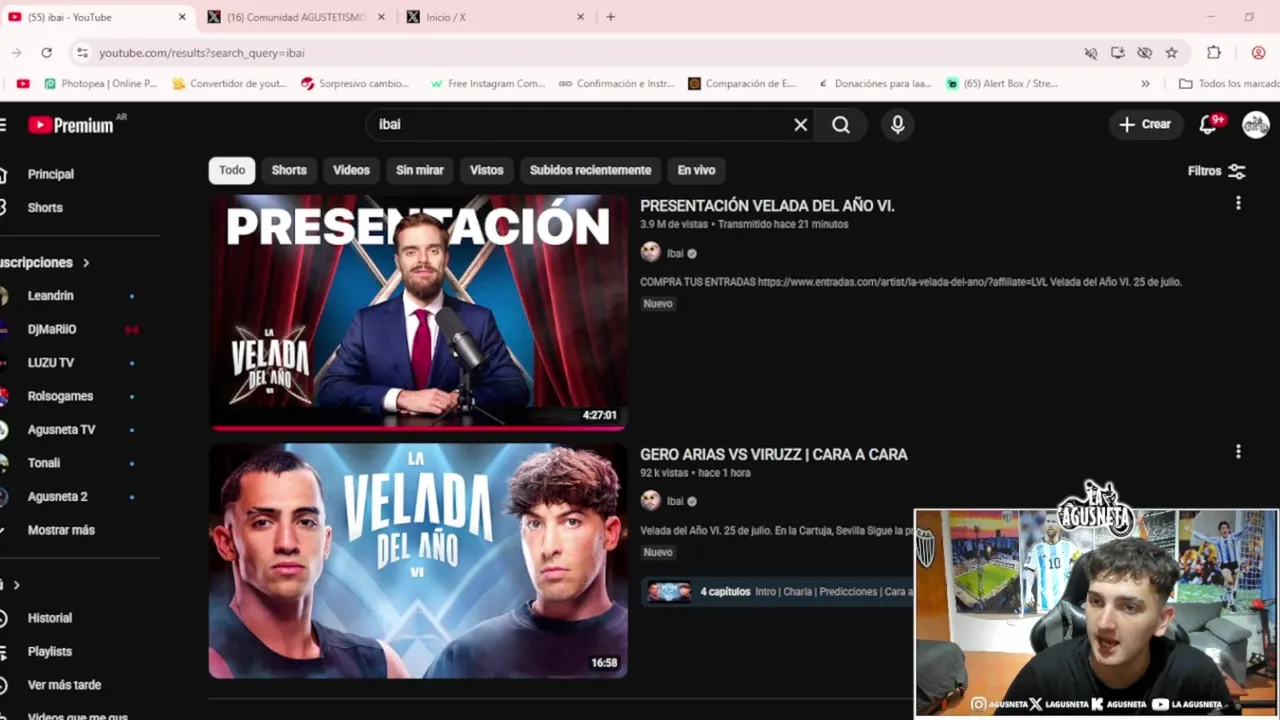Open the (65) Alert Box bookmark
The height and width of the screenshot is (720, 1280).
tap(1002, 84)
